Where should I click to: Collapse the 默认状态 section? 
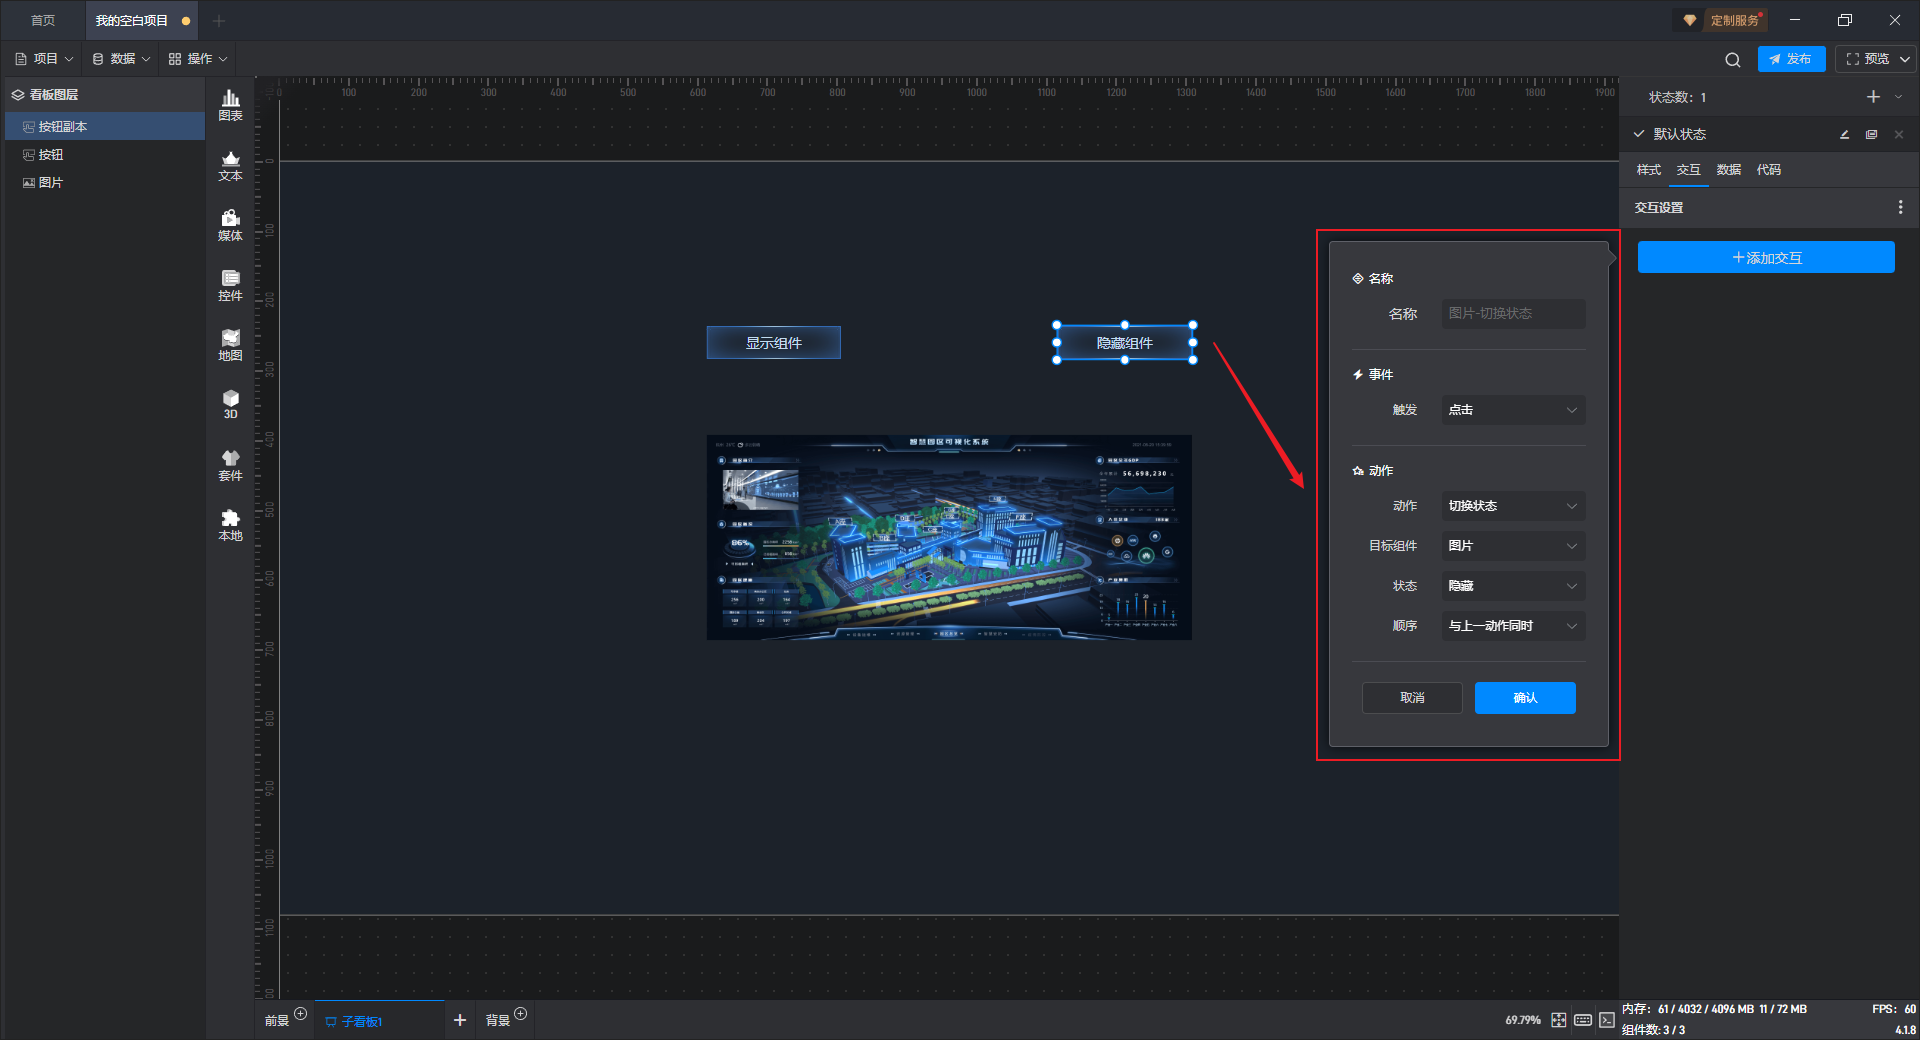[x=1639, y=134]
